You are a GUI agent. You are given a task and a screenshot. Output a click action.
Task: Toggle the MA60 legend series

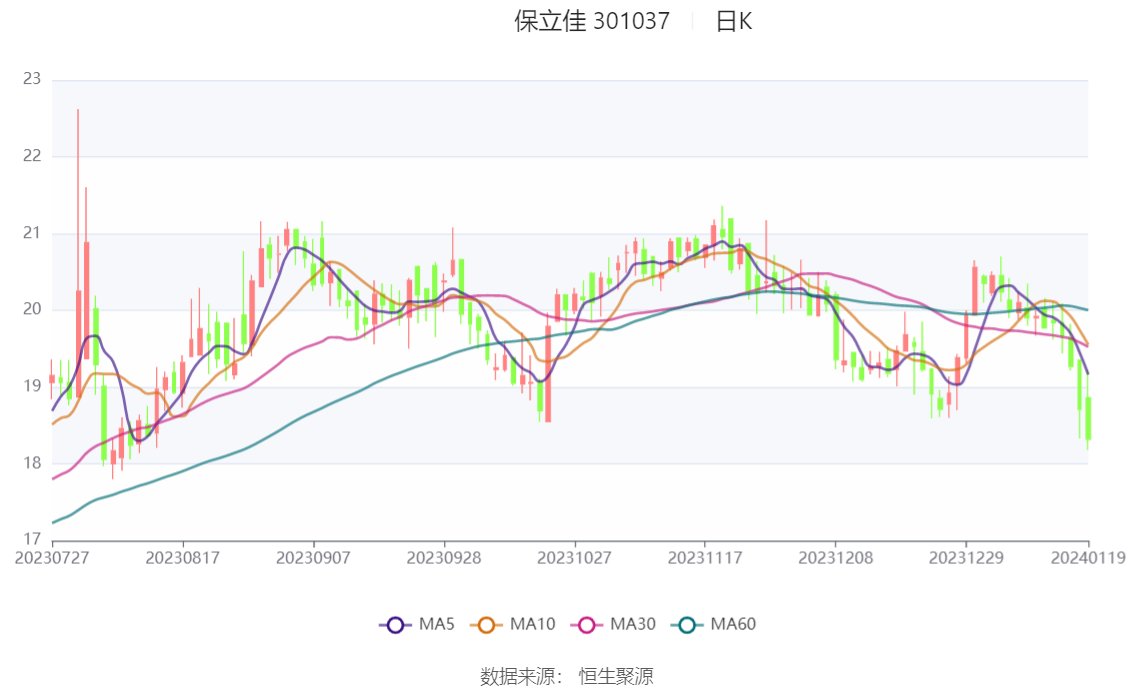714,625
